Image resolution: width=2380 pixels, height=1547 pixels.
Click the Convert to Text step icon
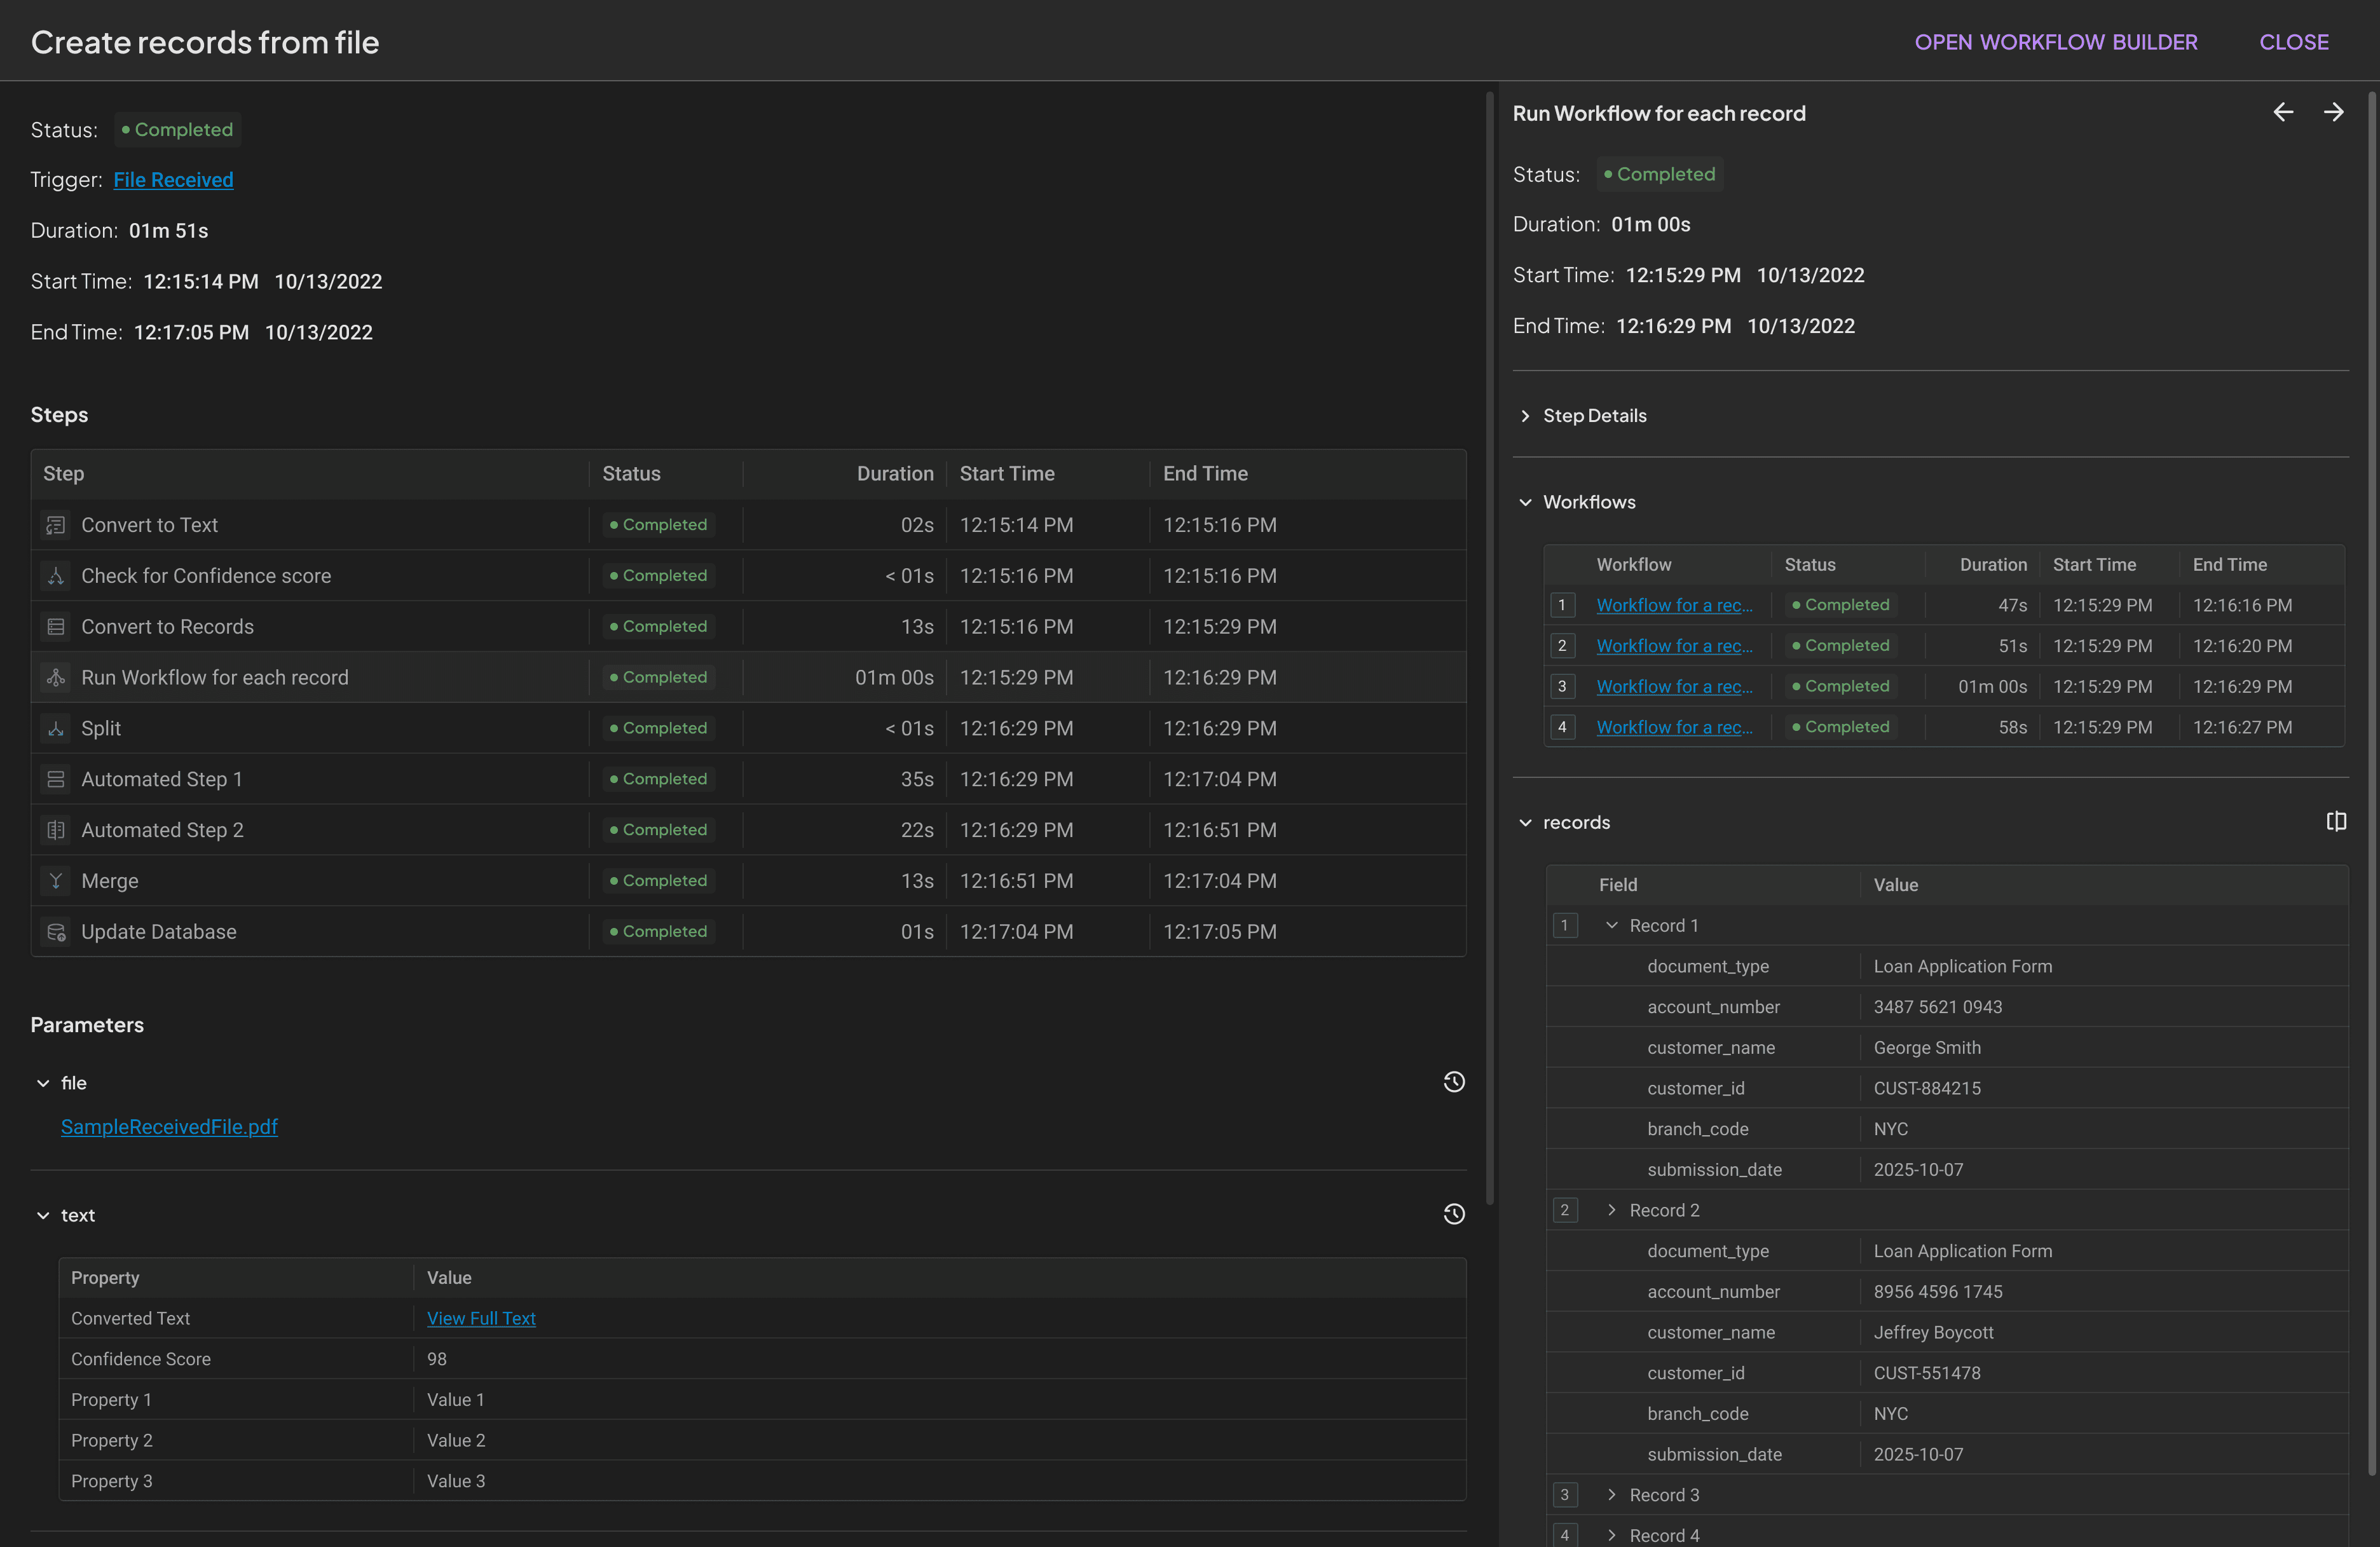[x=56, y=524]
